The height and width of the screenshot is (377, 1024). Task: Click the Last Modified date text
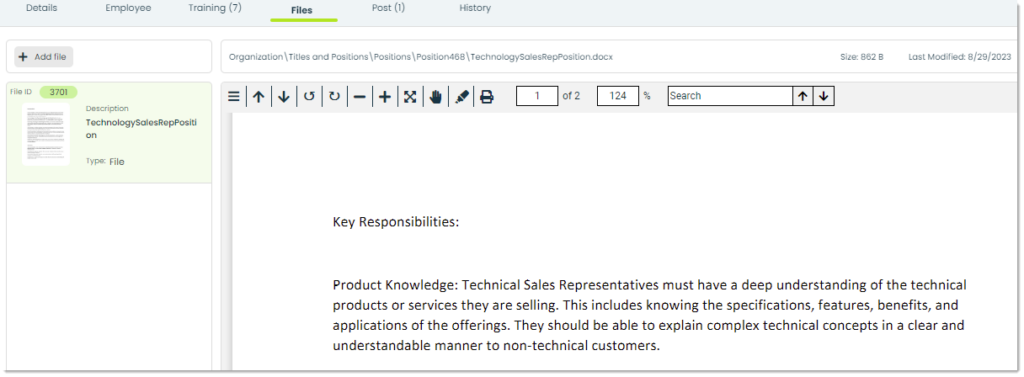(x=959, y=57)
